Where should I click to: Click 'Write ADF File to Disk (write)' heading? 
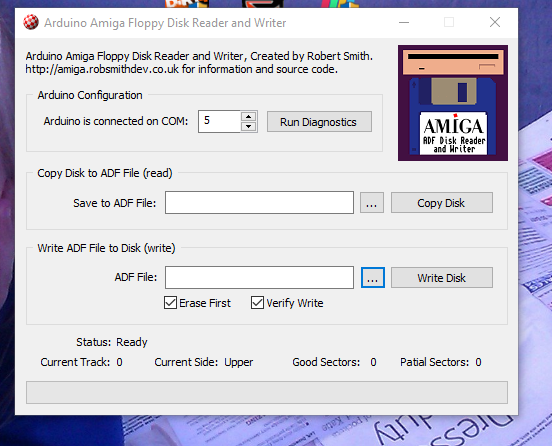click(106, 248)
